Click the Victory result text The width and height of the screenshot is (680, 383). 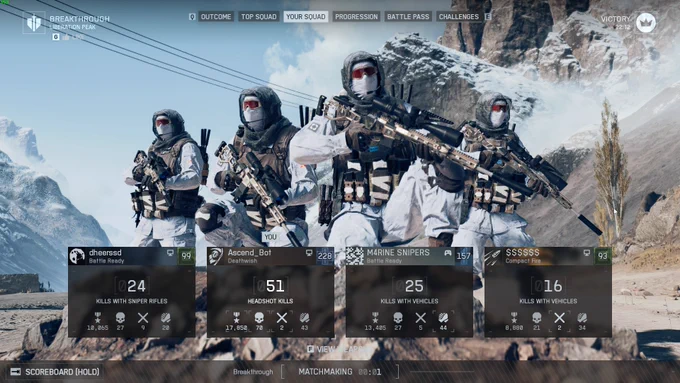615,19
